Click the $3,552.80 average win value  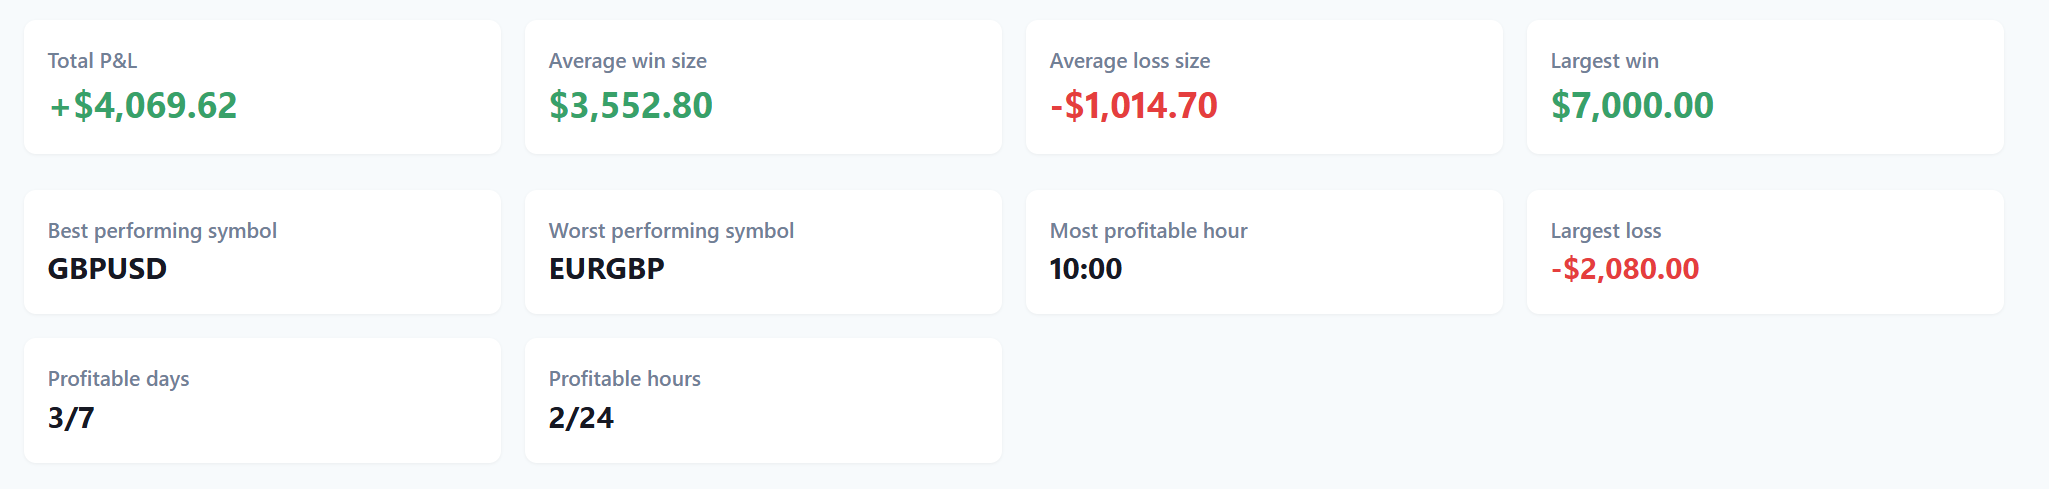[631, 105]
